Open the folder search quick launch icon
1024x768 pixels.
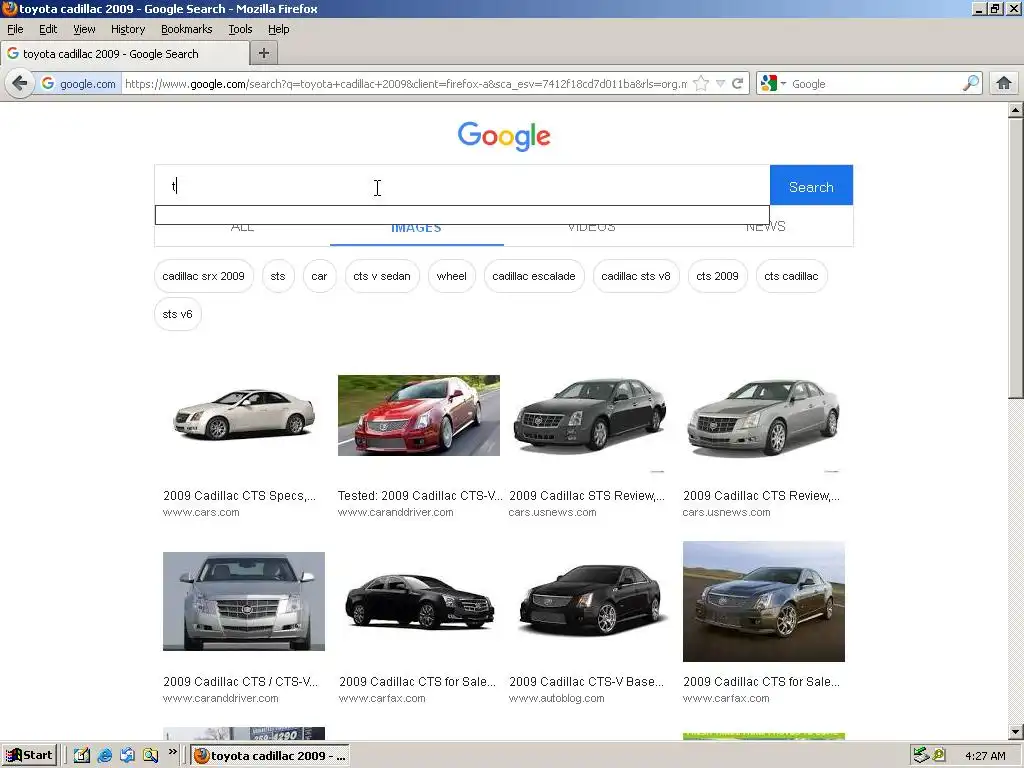click(x=150, y=756)
